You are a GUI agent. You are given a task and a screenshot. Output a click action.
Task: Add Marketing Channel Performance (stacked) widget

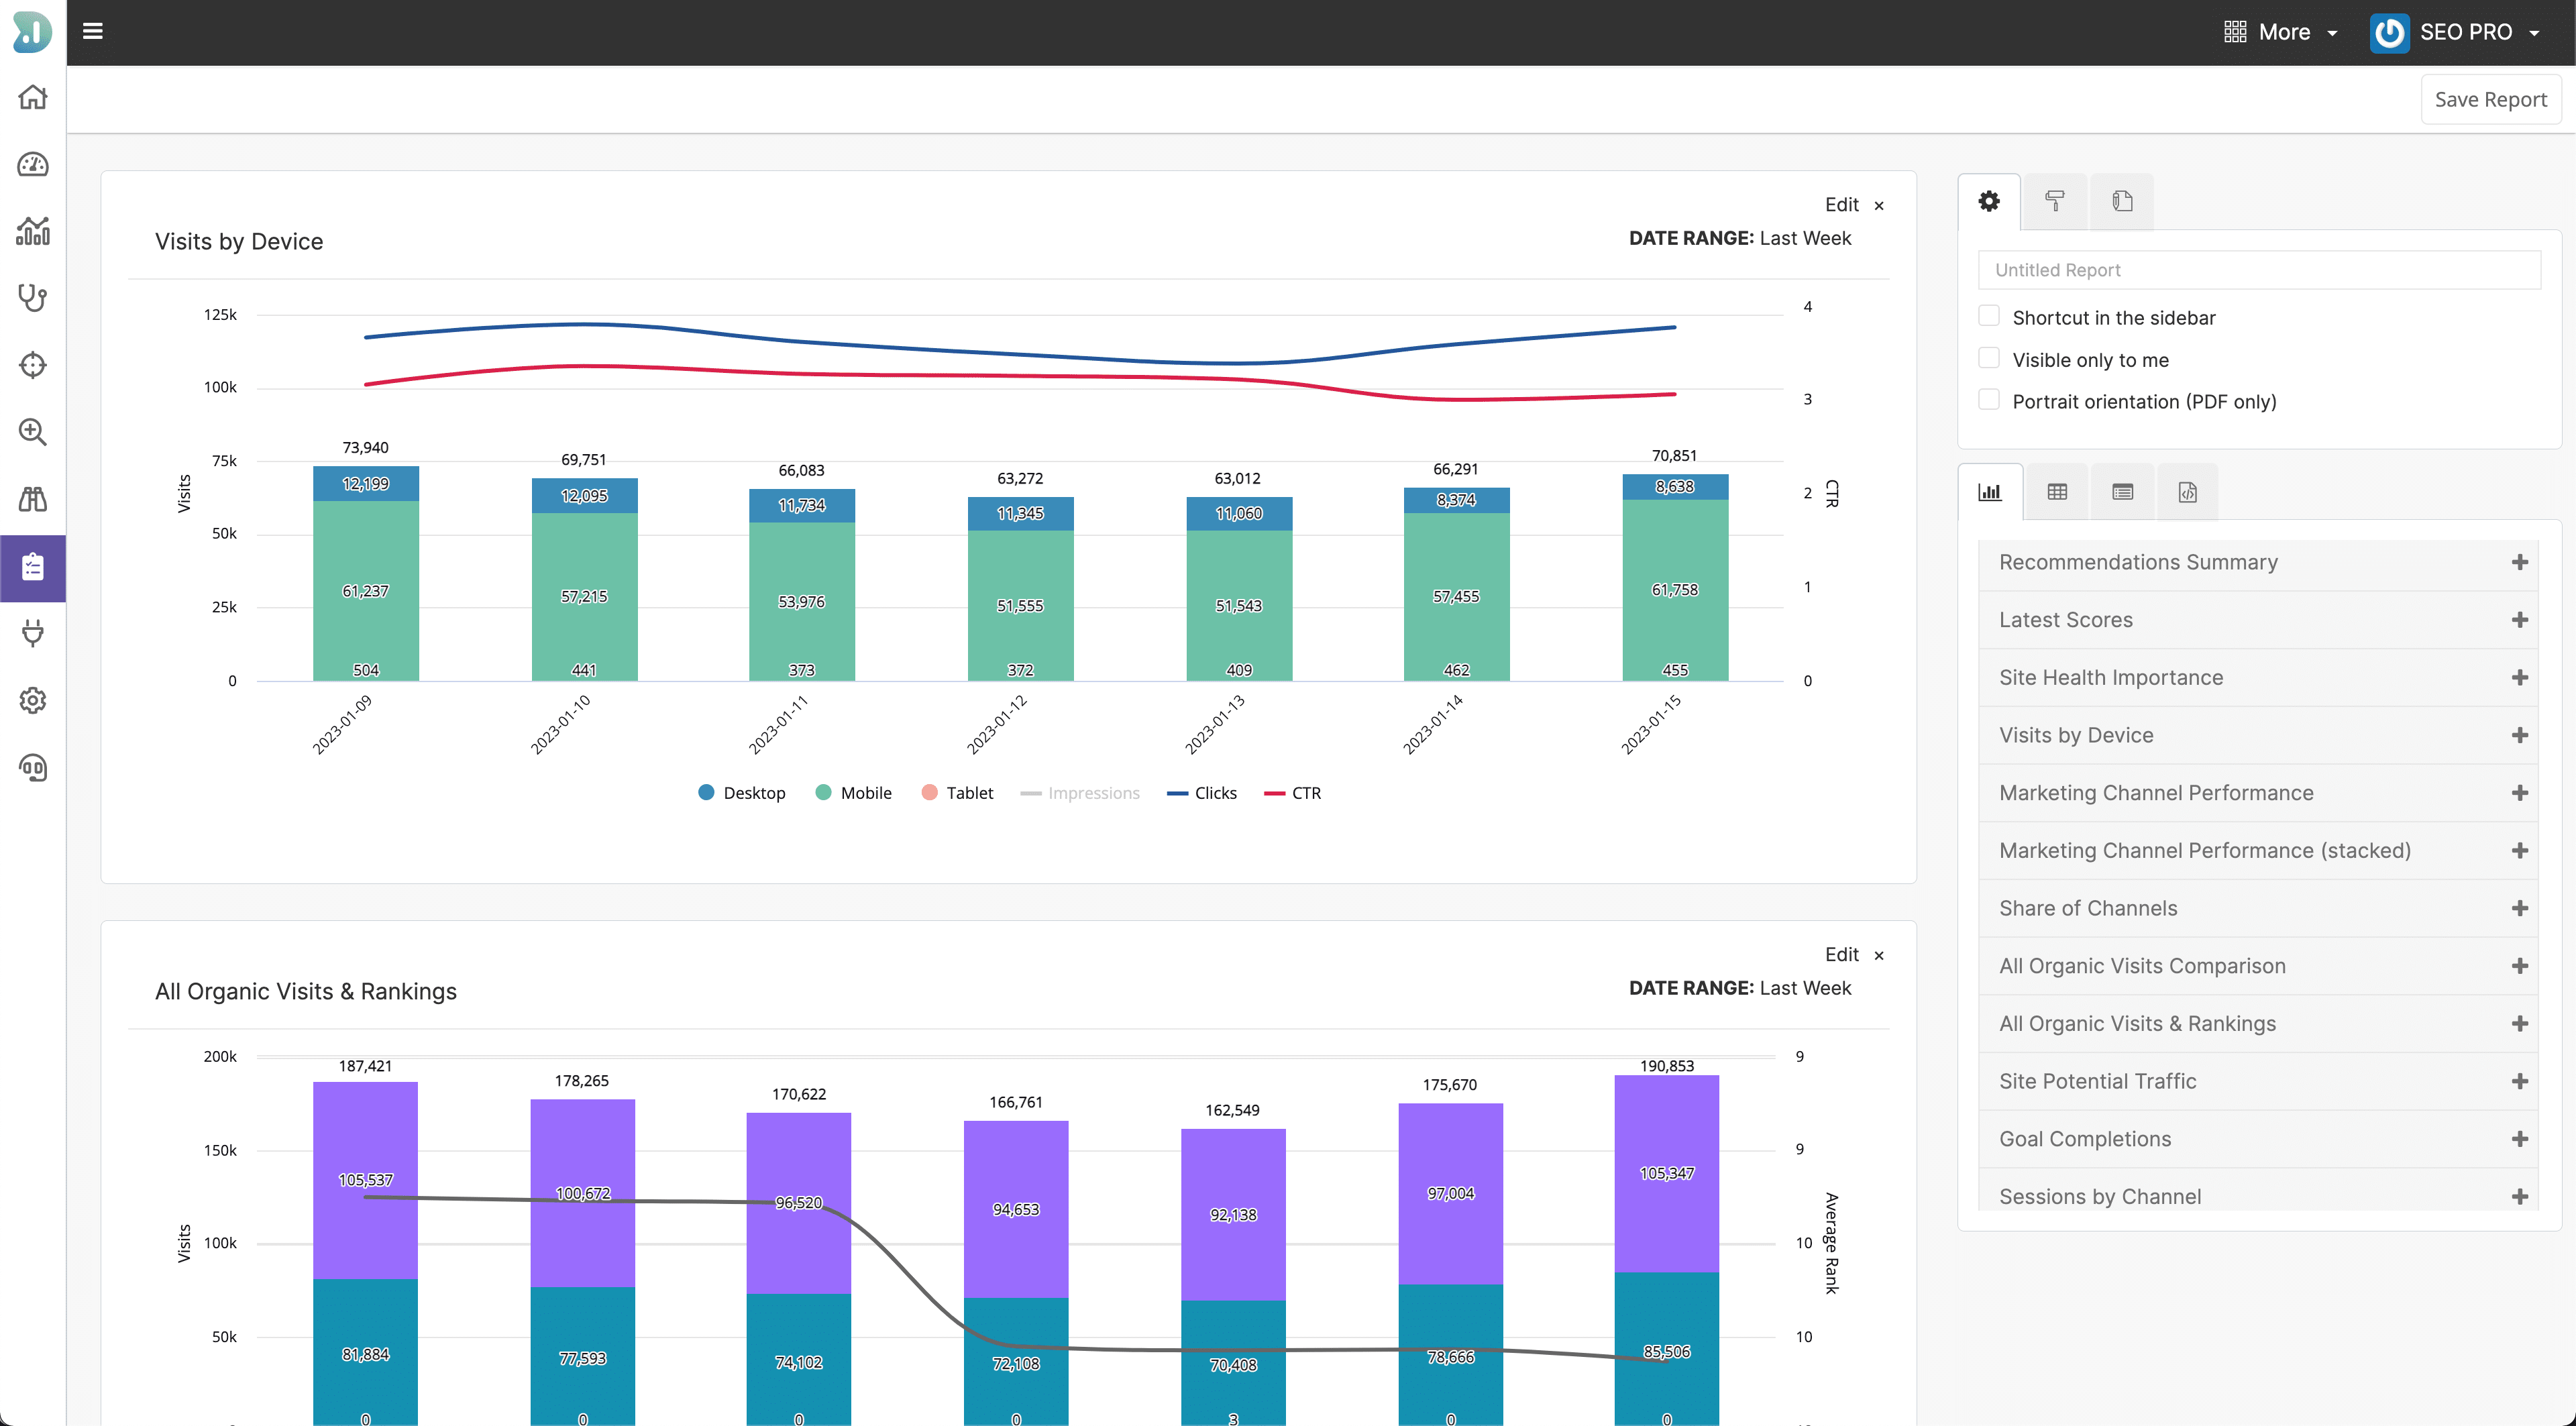(2519, 850)
